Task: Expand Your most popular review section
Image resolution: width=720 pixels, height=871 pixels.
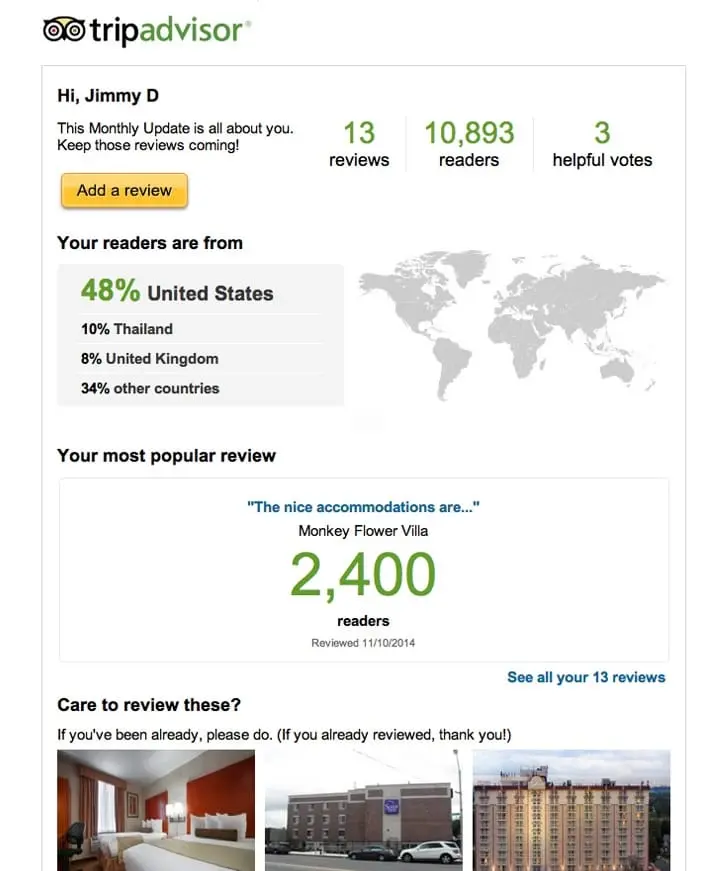Action: [x=166, y=455]
